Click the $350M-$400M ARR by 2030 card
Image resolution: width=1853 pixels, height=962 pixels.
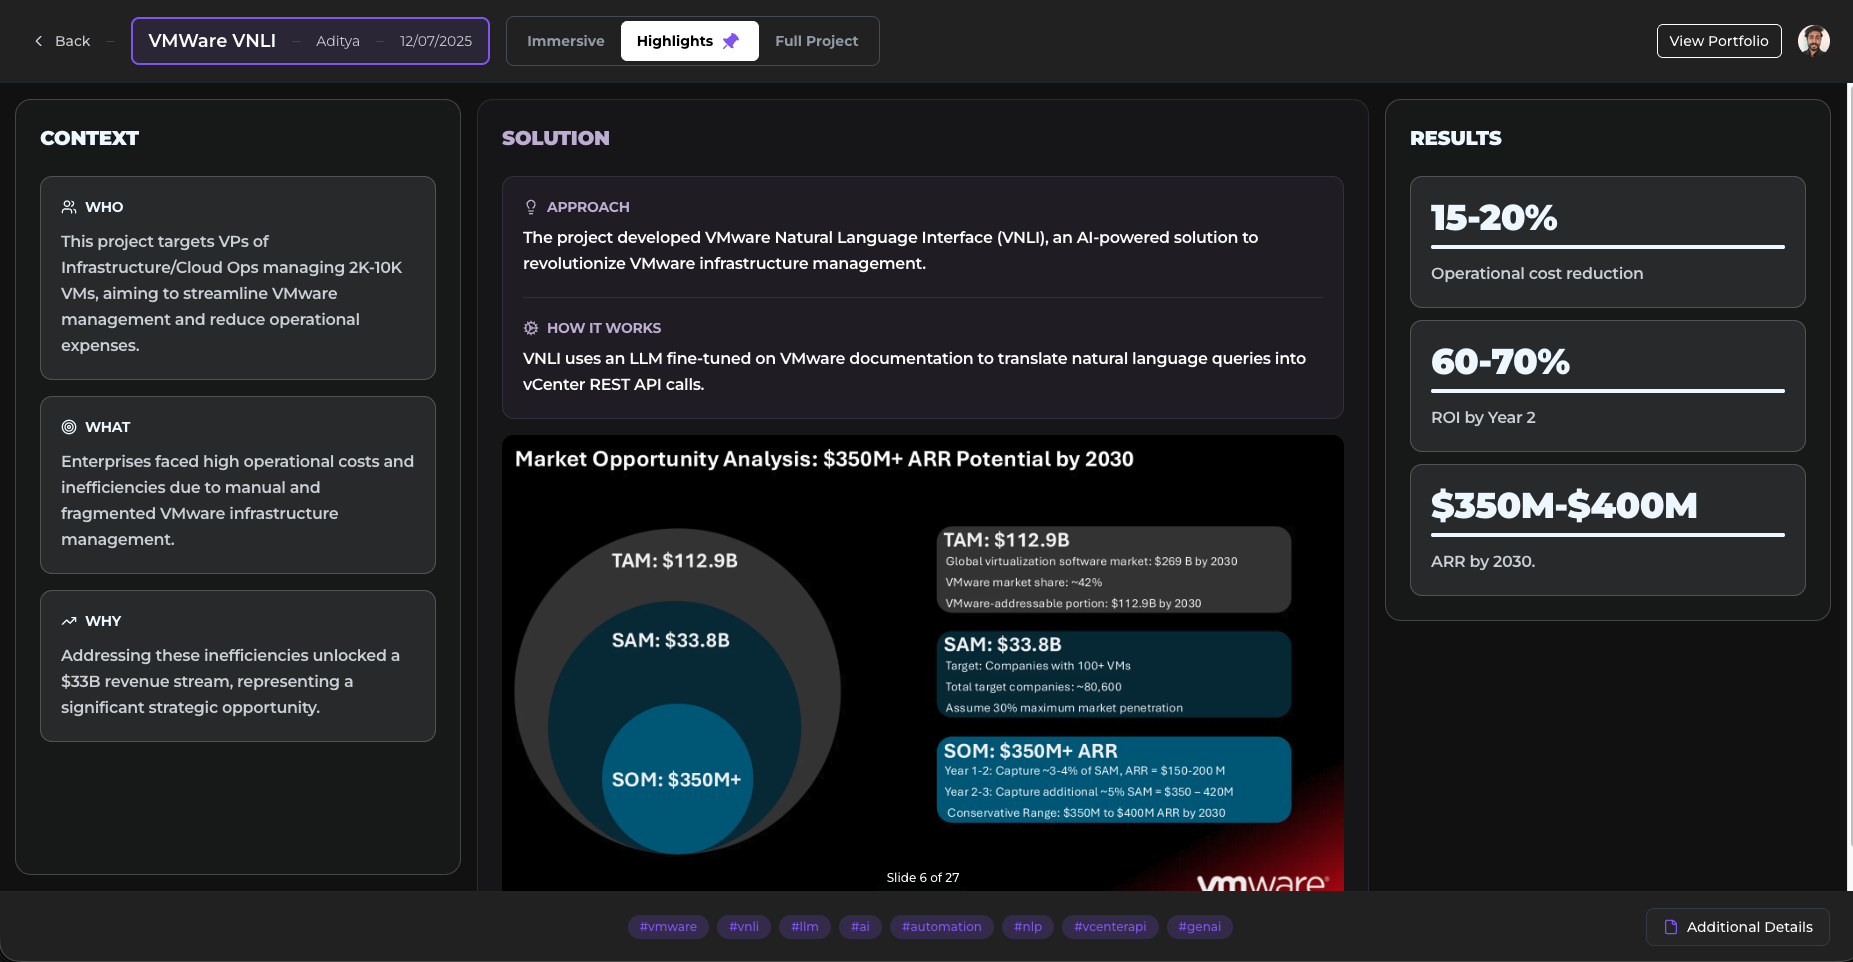click(1608, 530)
